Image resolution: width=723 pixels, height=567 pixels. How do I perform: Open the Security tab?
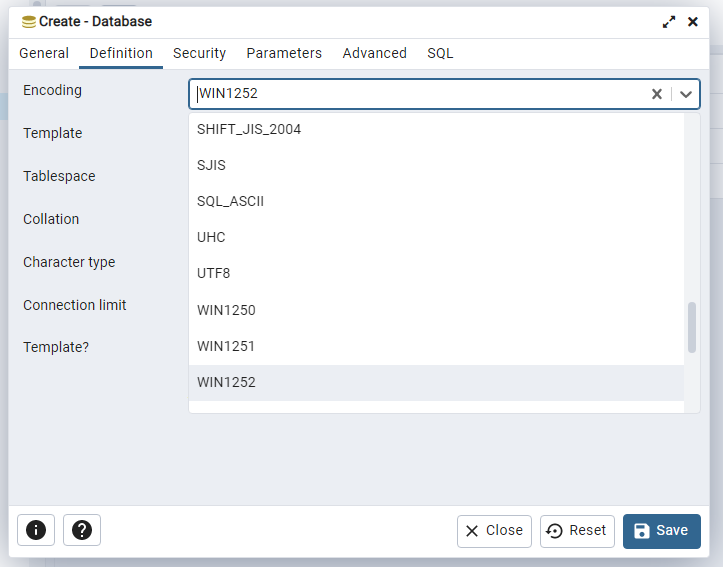tap(199, 53)
